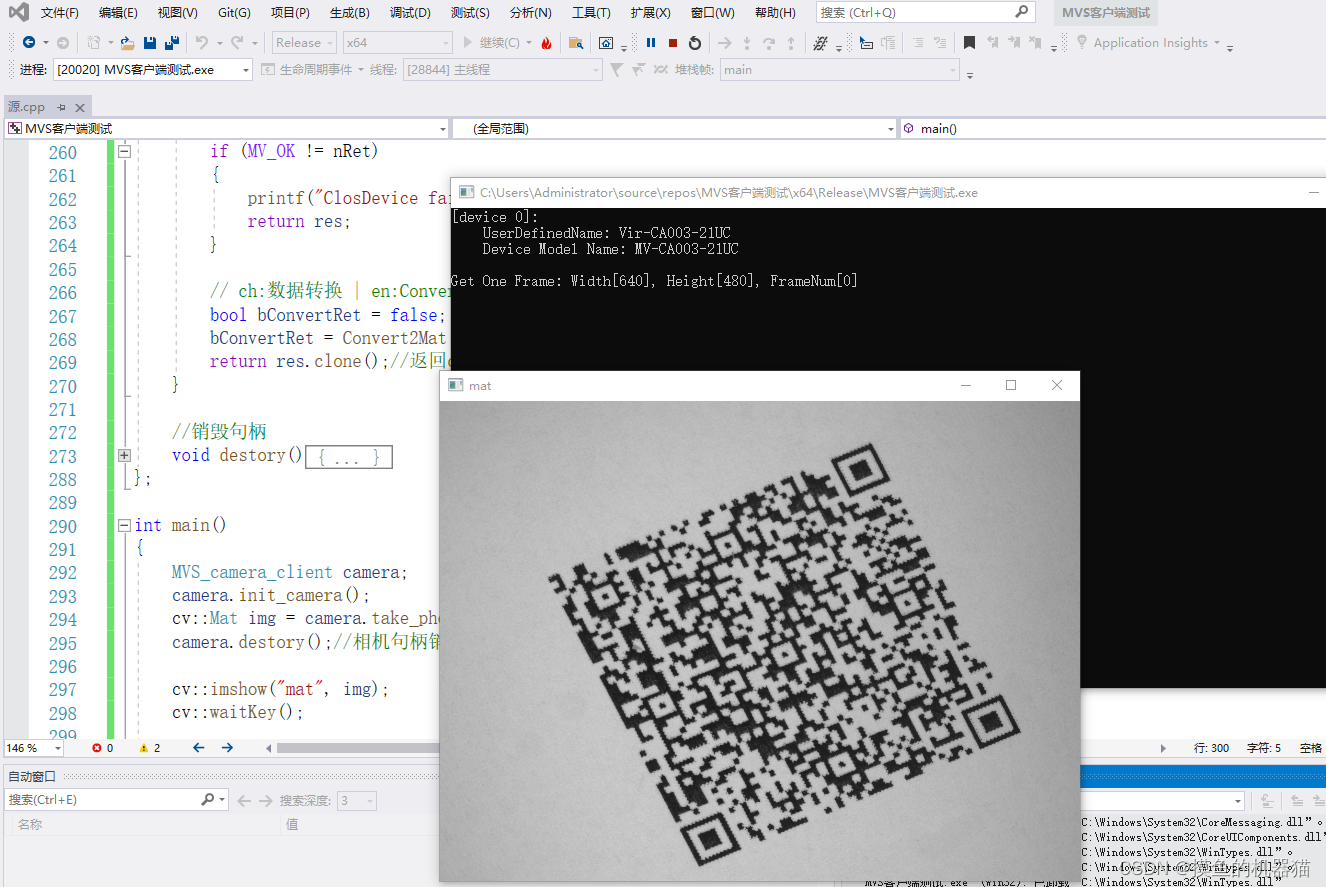Click the Step Into icon

click(747, 43)
